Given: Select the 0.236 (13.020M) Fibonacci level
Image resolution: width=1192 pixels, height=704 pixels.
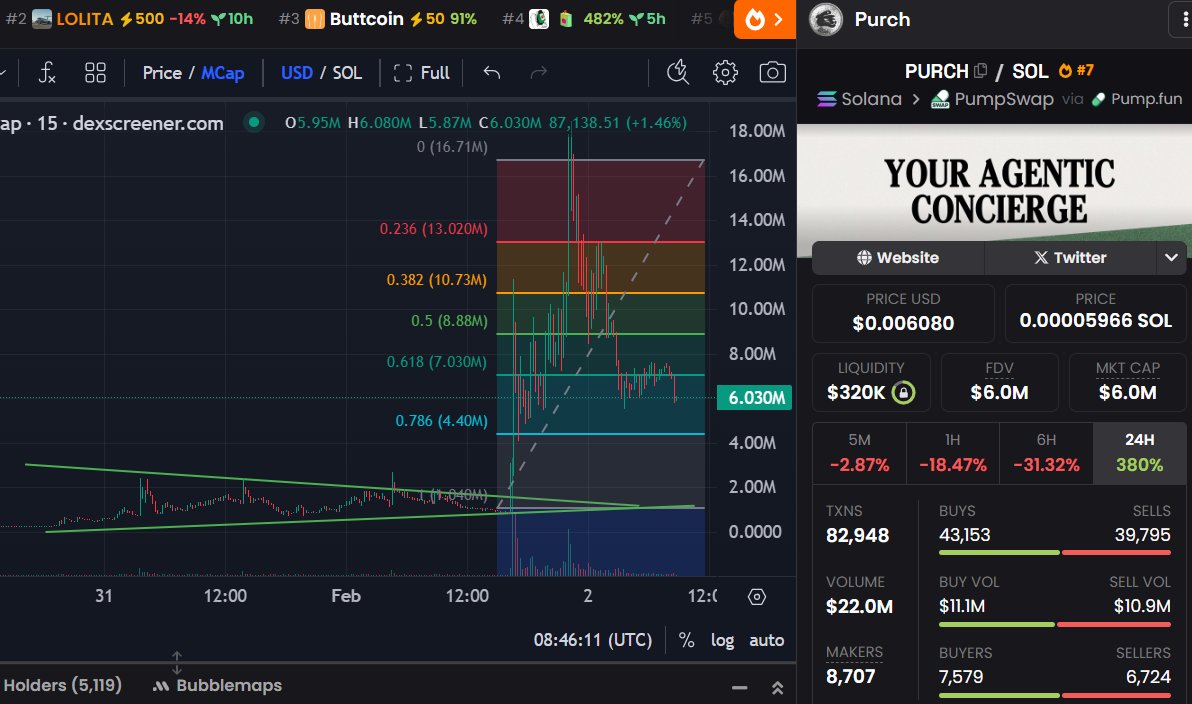Looking at the screenshot, I should [x=433, y=229].
